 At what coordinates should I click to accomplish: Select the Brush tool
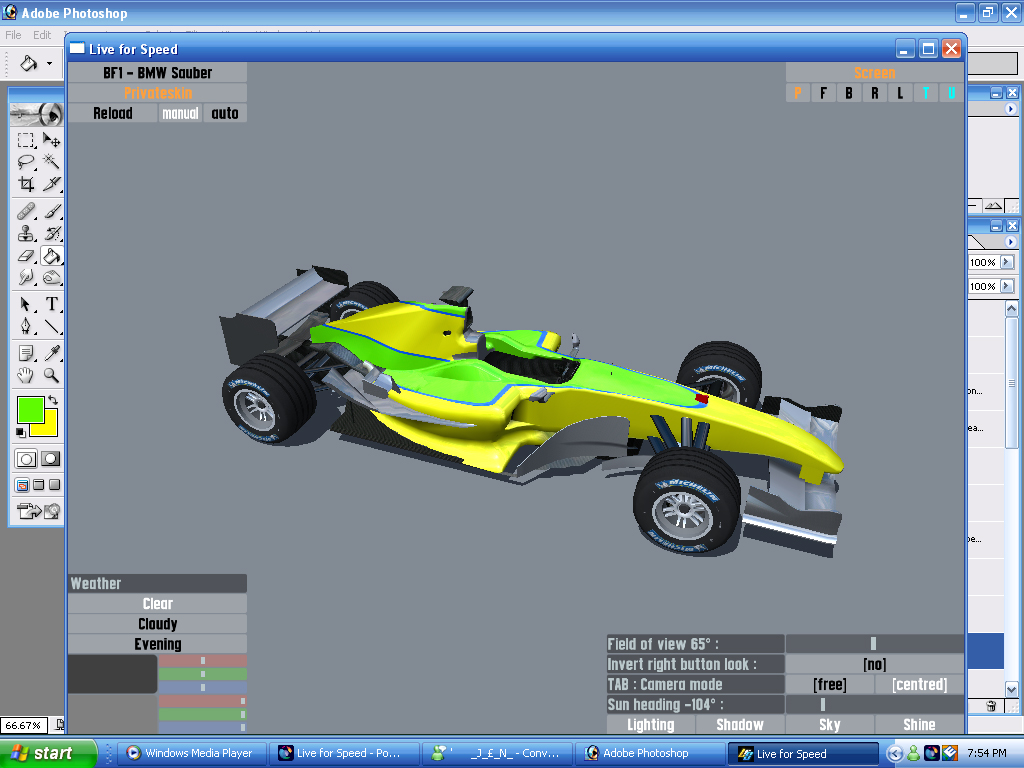51,211
